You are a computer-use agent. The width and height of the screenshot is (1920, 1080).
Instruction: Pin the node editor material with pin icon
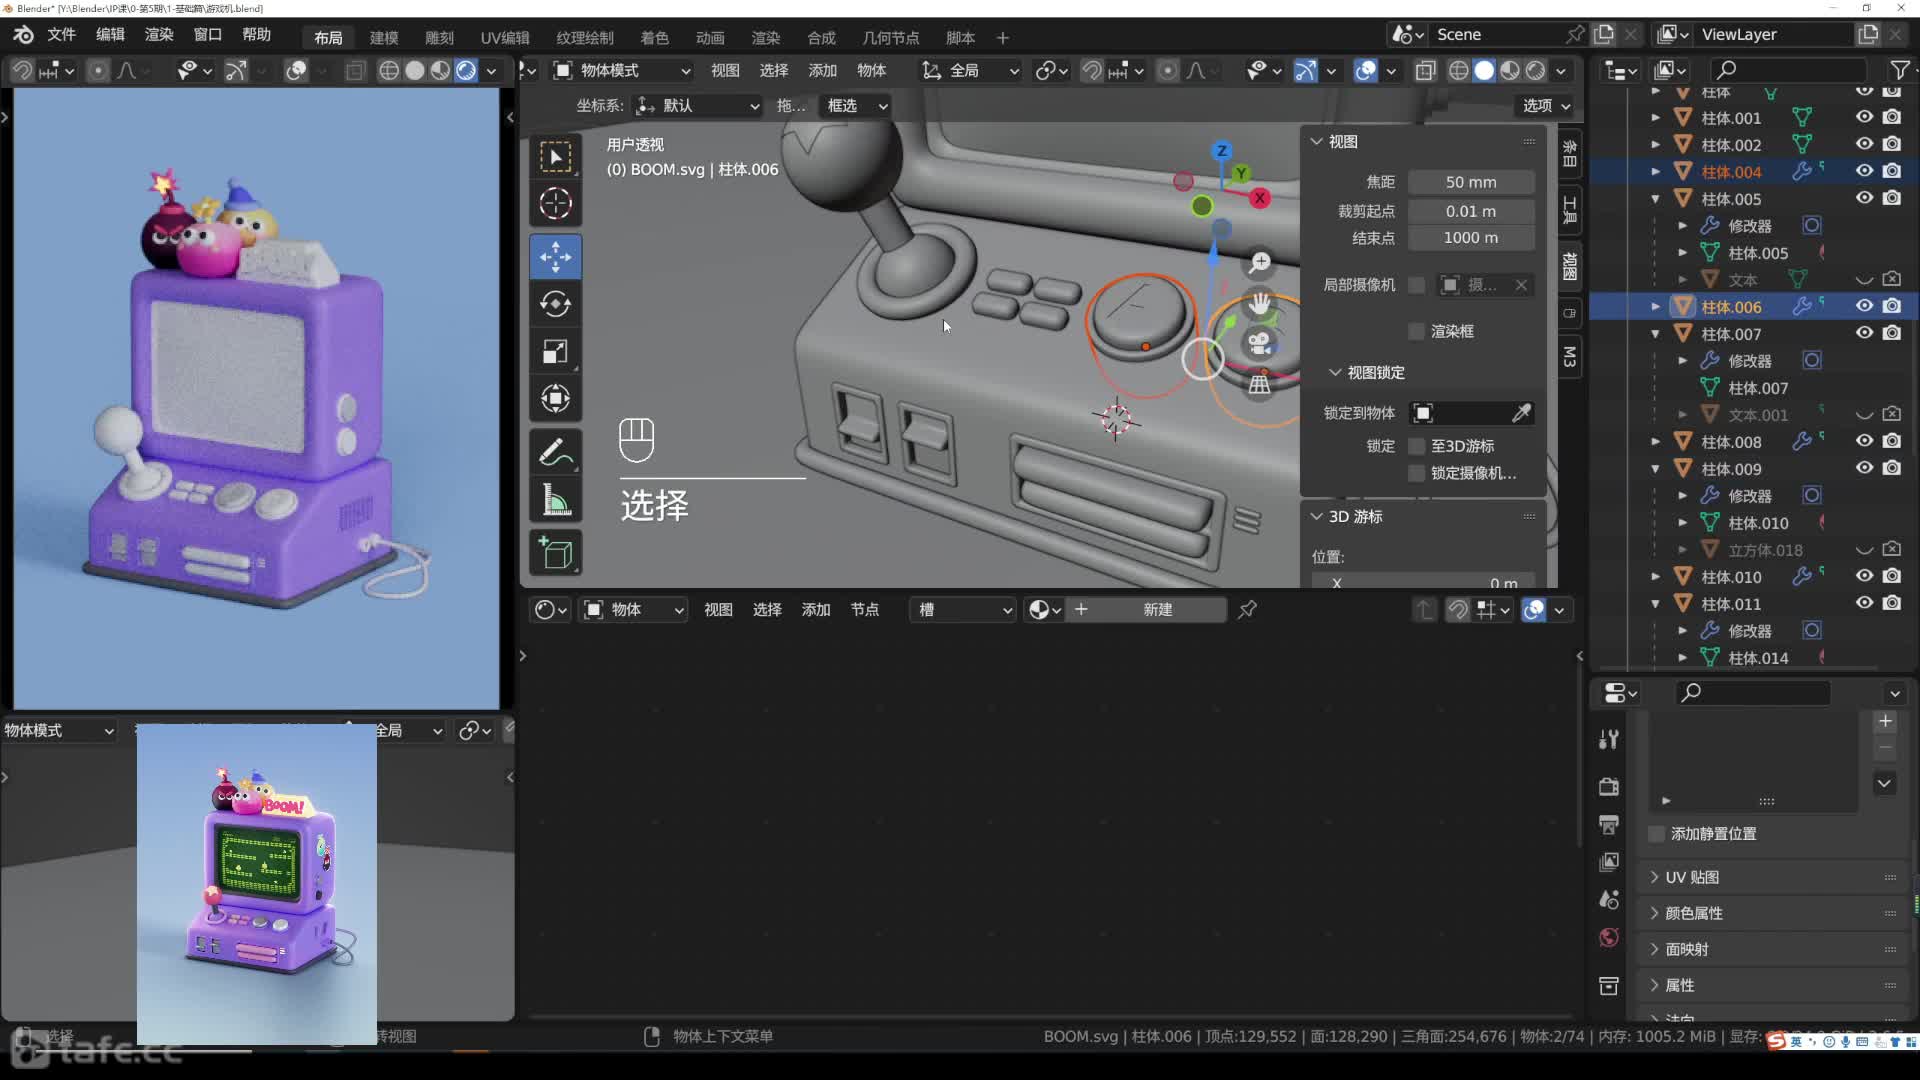pyautogui.click(x=1247, y=610)
